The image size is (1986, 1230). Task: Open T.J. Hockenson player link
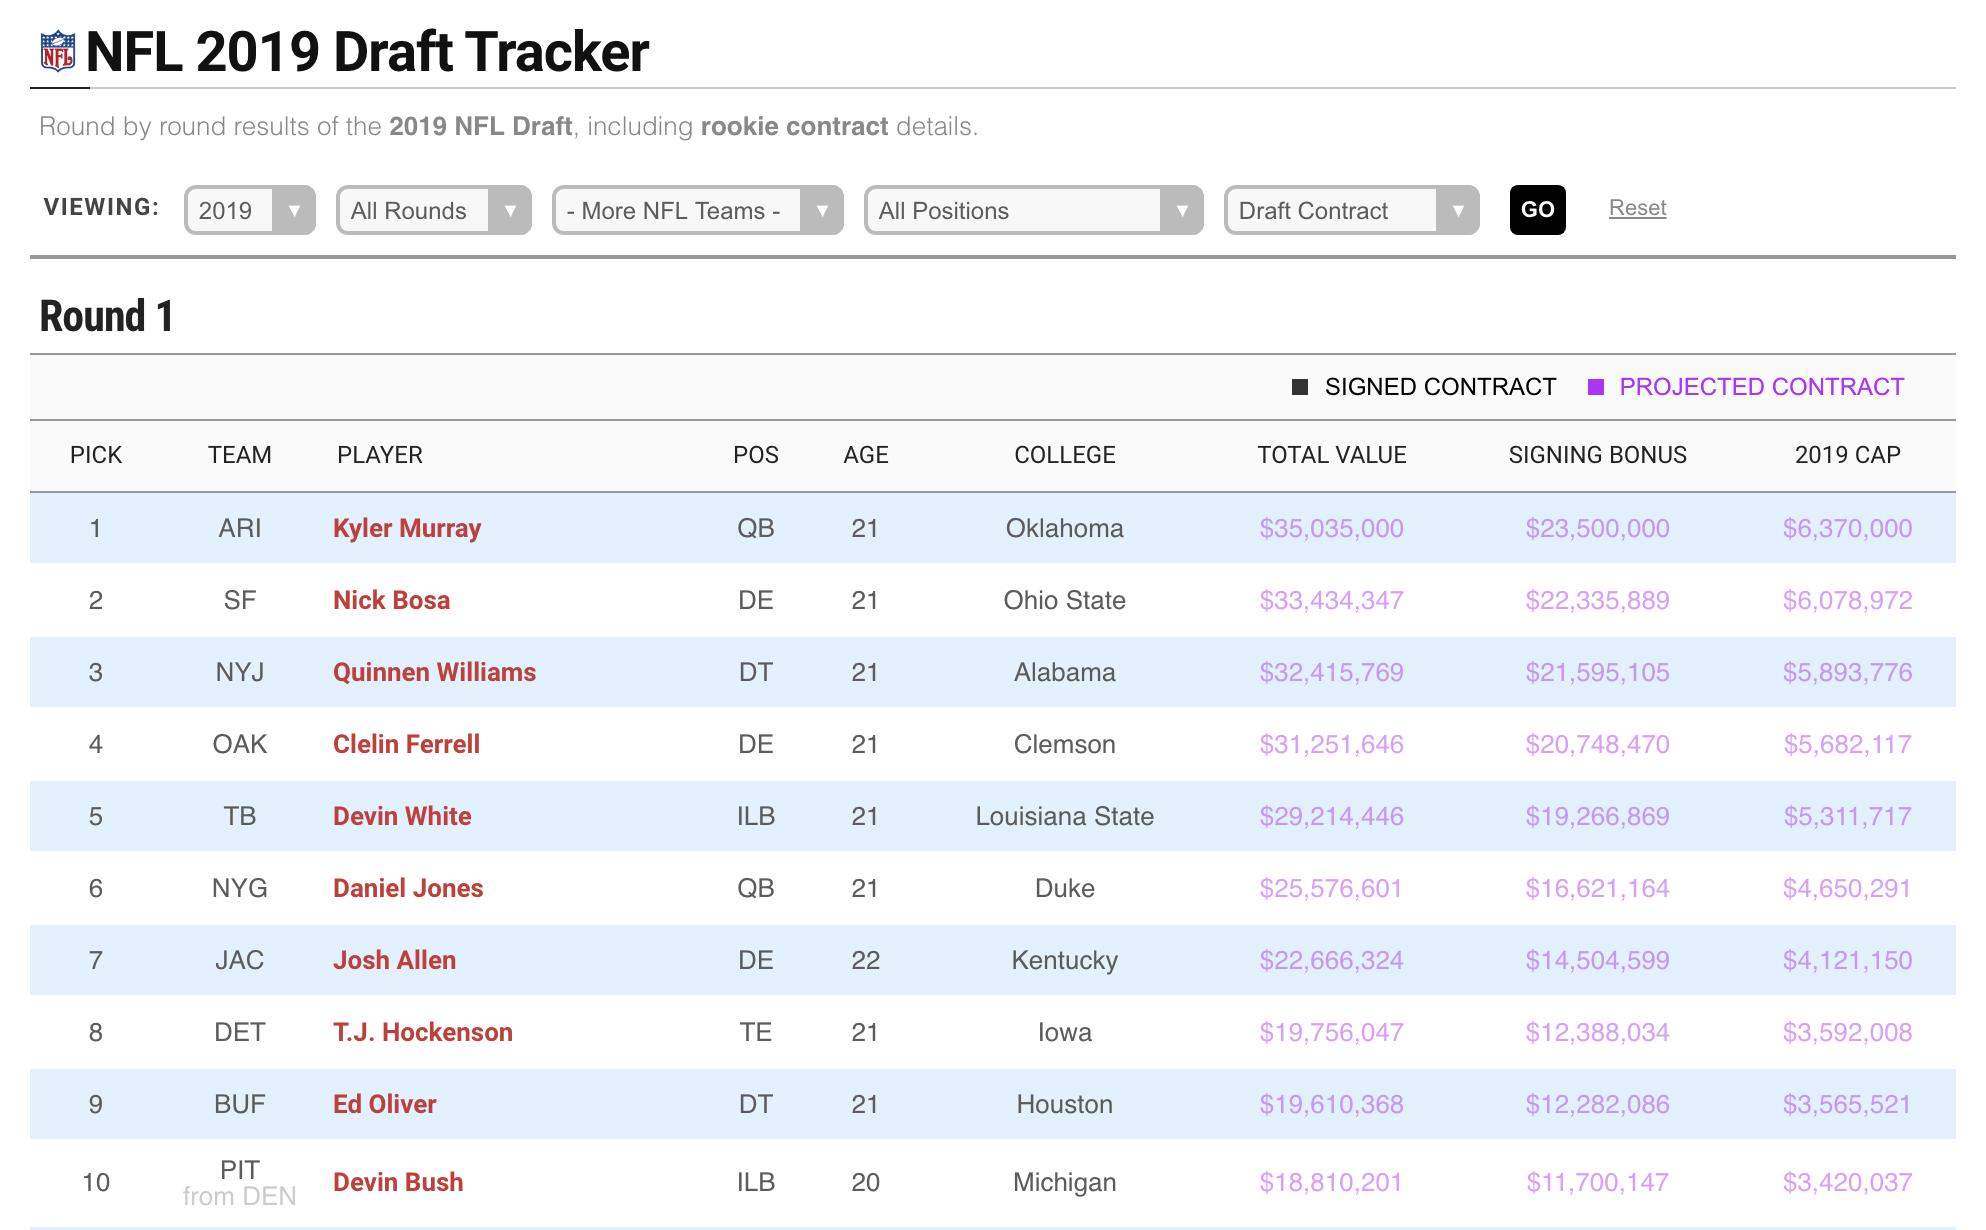tap(423, 1032)
